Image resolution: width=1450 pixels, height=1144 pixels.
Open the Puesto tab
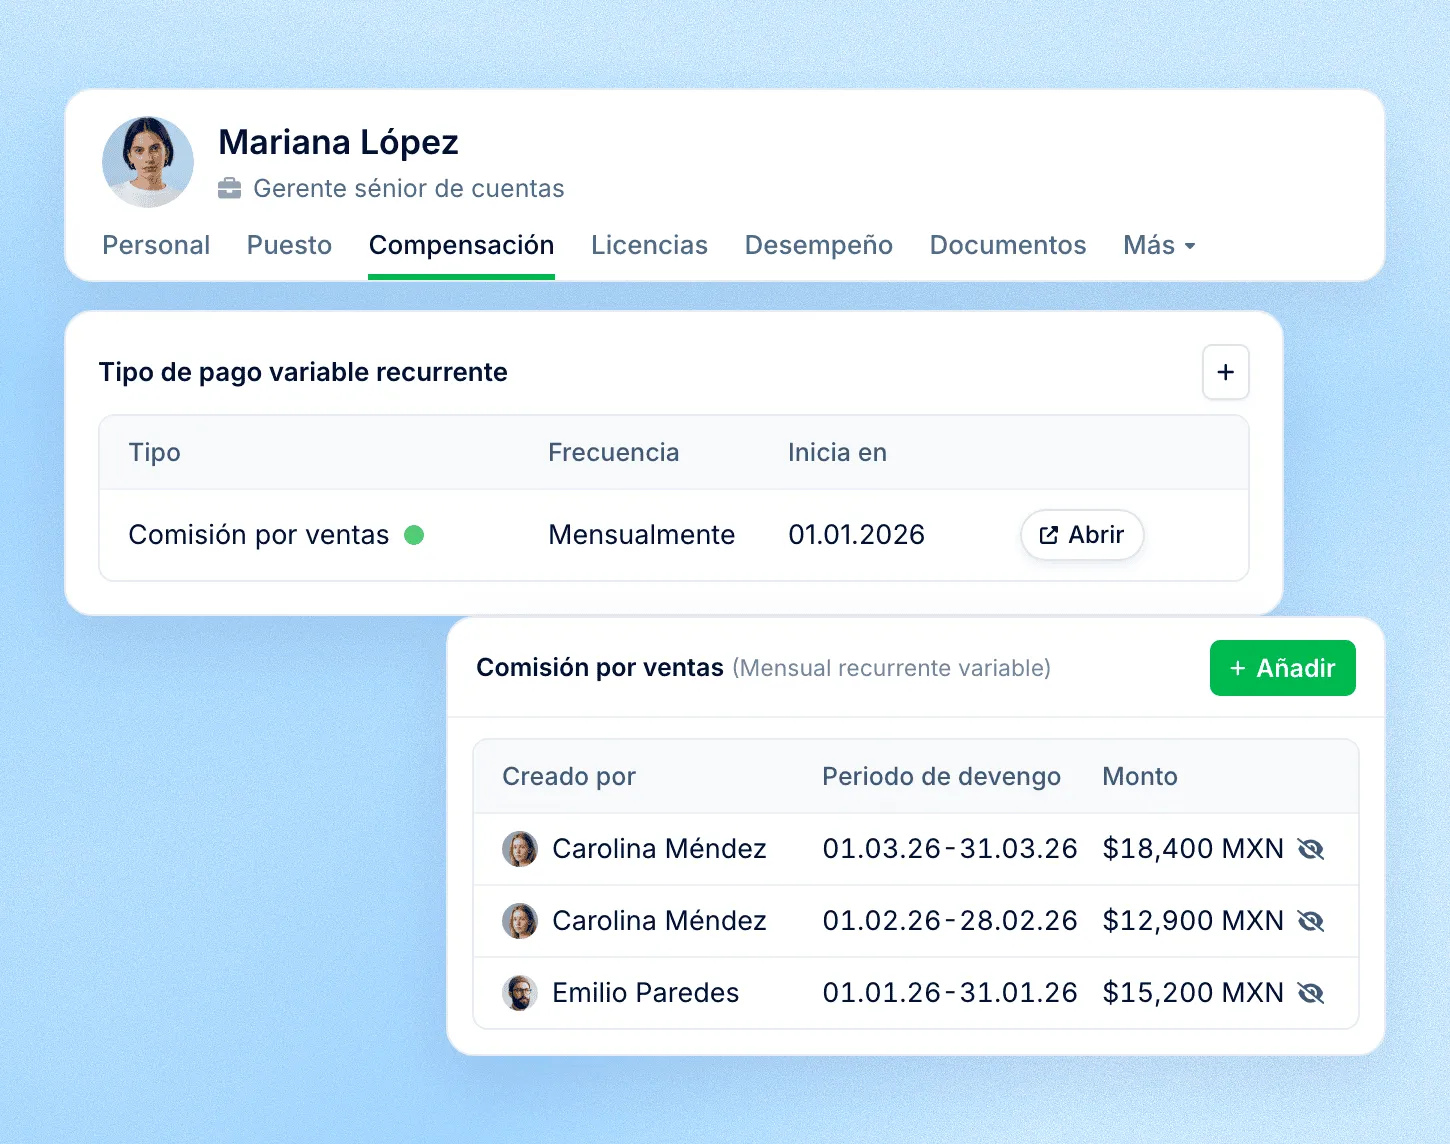coord(289,245)
